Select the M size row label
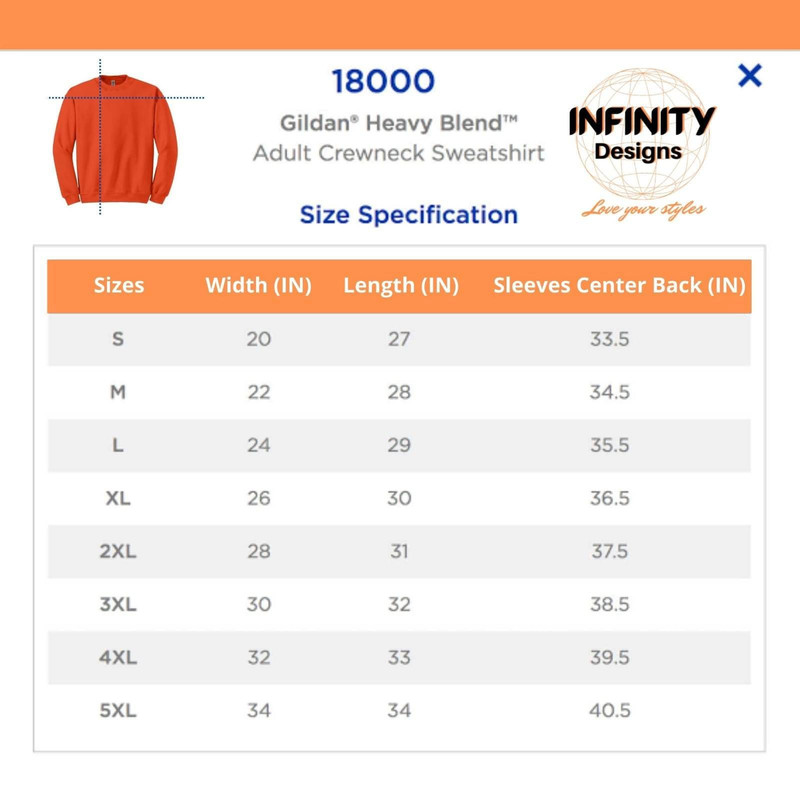The height and width of the screenshot is (800, 800). click(x=118, y=392)
